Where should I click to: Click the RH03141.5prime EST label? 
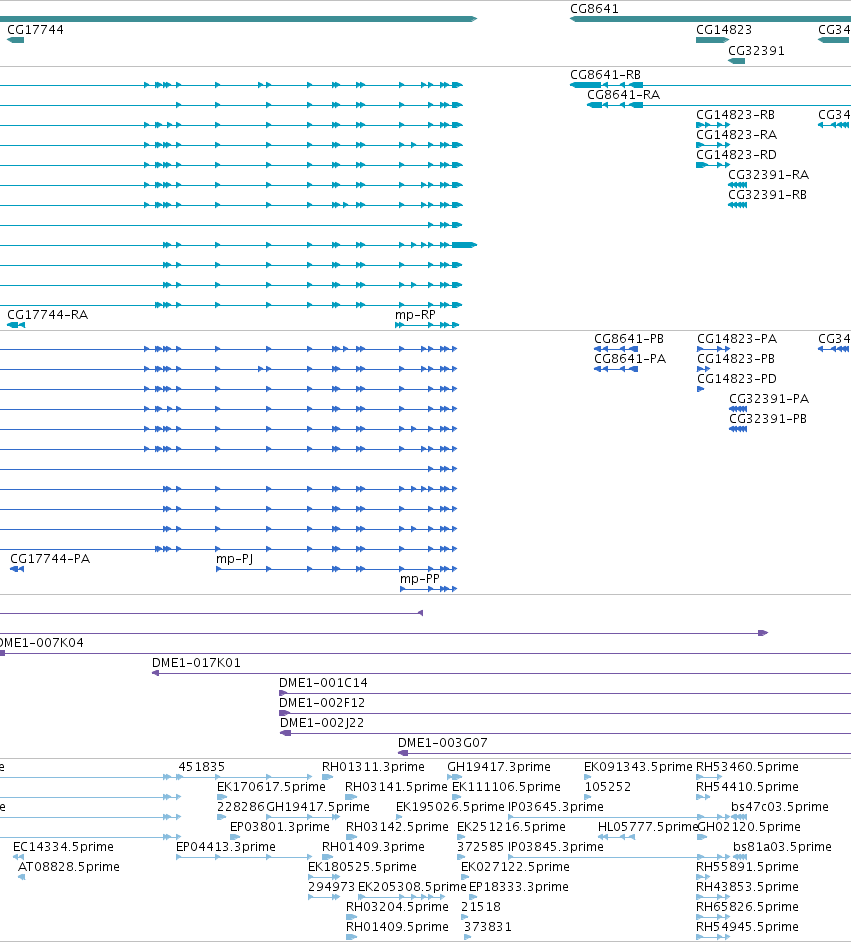click(x=396, y=786)
